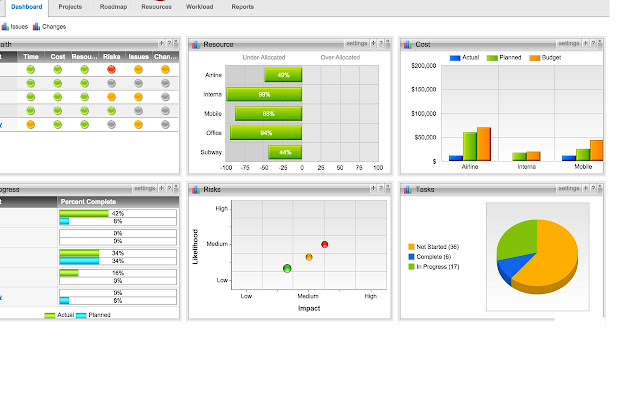Click the orange risk bubble on chart

tap(309, 257)
